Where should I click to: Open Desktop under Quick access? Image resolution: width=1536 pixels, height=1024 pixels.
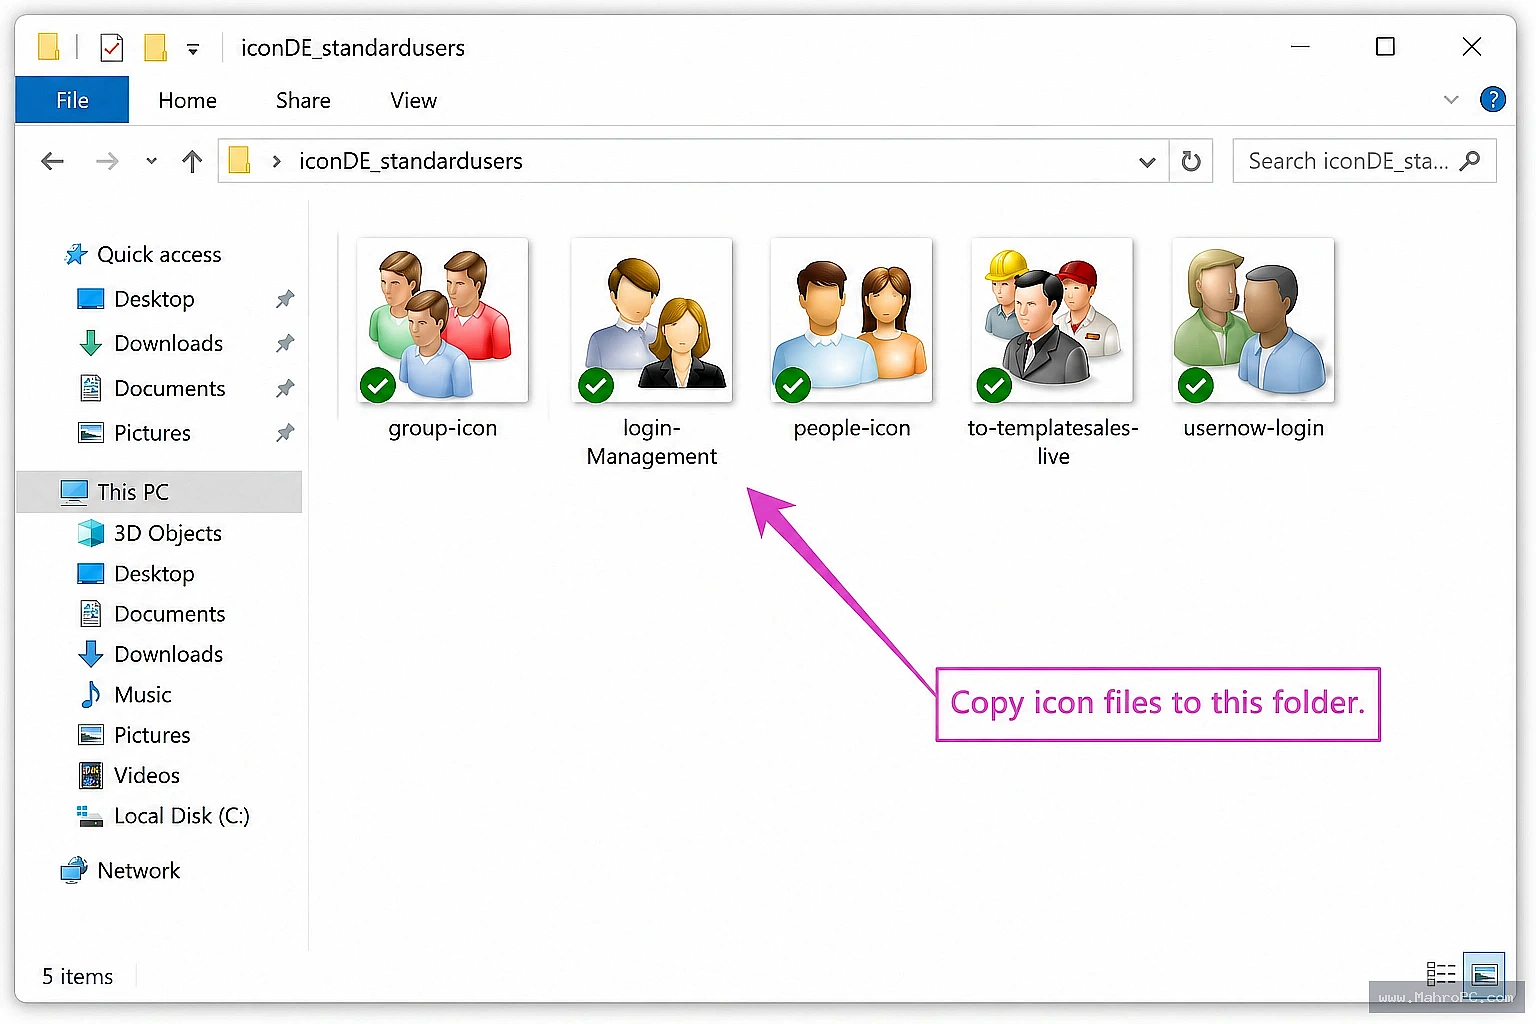pos(154,299)
